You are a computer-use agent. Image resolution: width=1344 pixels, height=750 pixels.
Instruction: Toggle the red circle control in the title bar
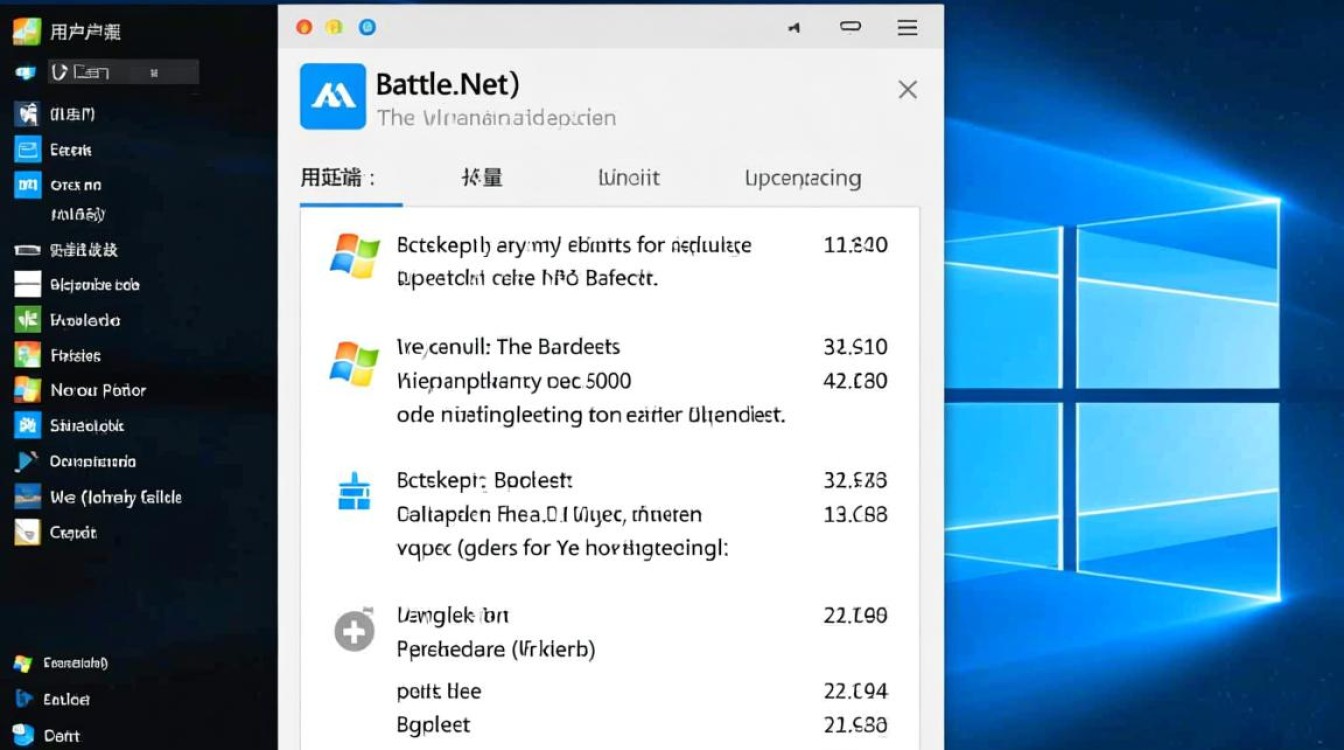304,27
